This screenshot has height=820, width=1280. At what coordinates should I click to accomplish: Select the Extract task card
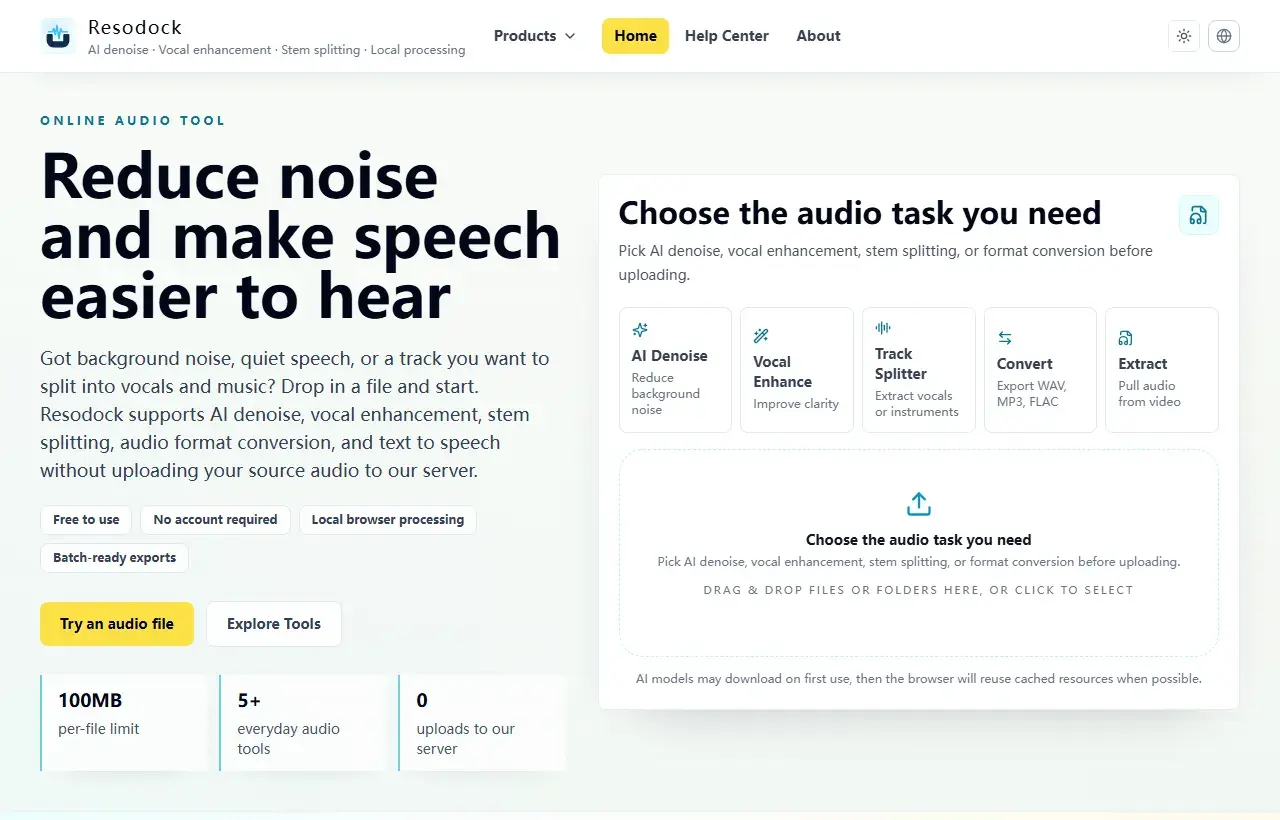click(x=1162, y=370)
